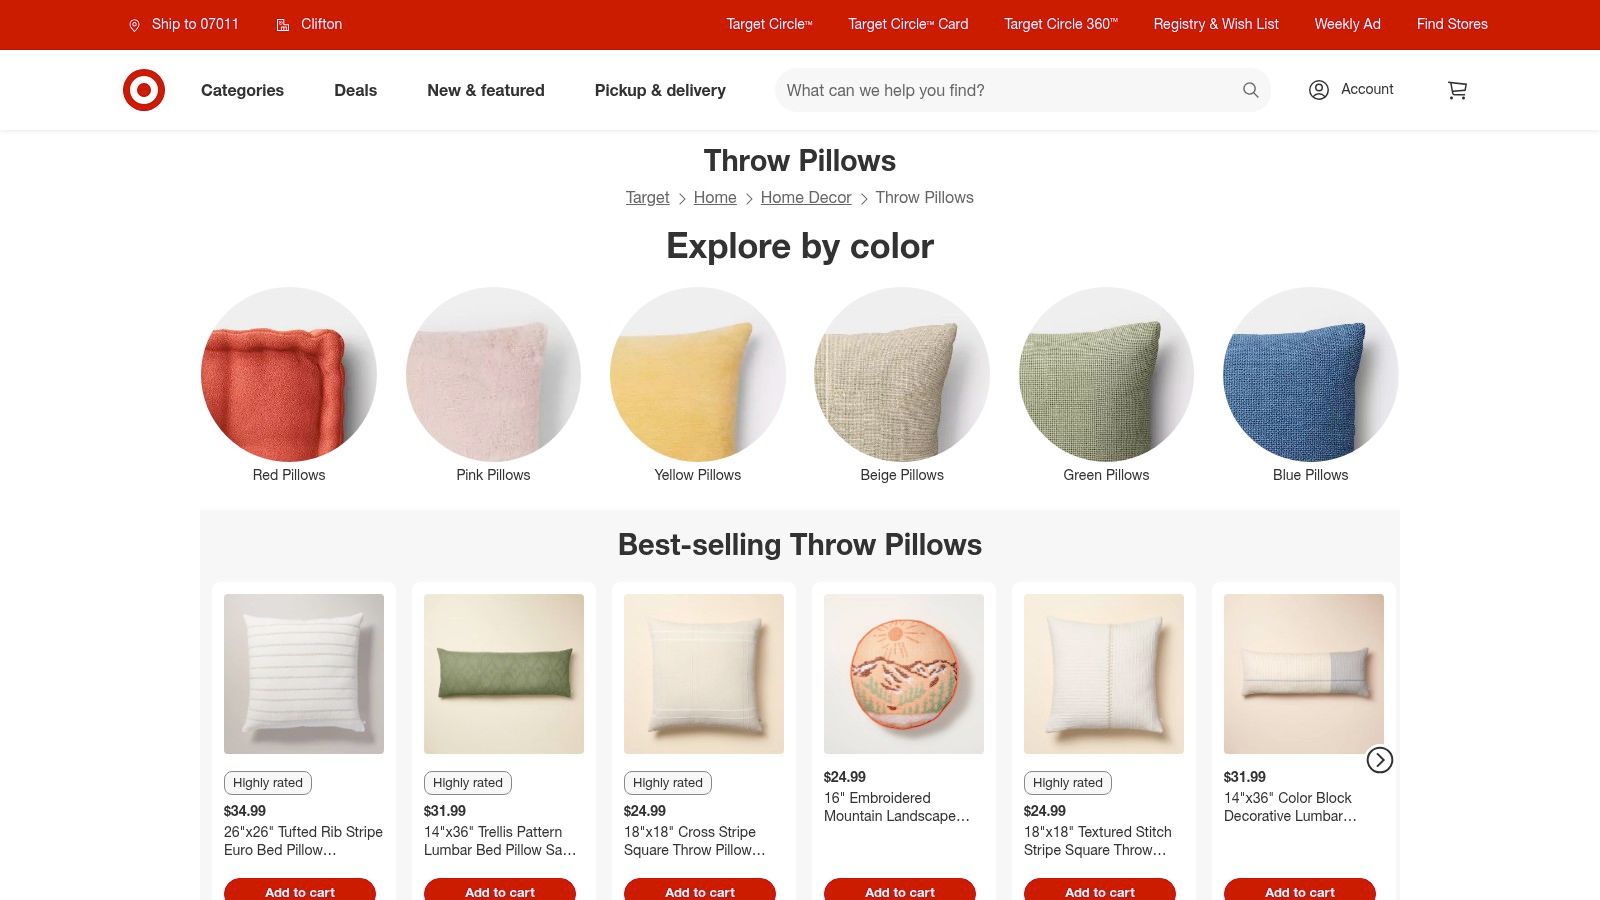Open the shopping cart icon
The height and width of the screenshot is (900, 1600).
tap(1457, 90)
